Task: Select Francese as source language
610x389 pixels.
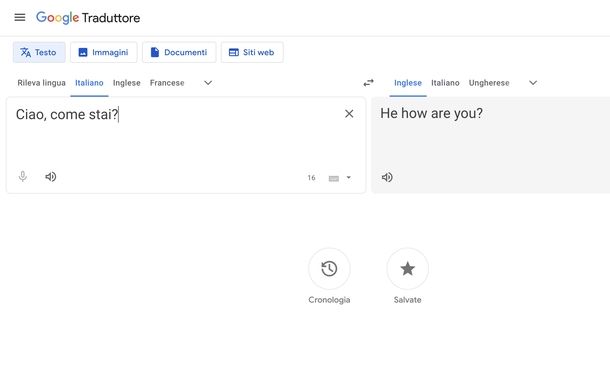Action: point(167,83)
